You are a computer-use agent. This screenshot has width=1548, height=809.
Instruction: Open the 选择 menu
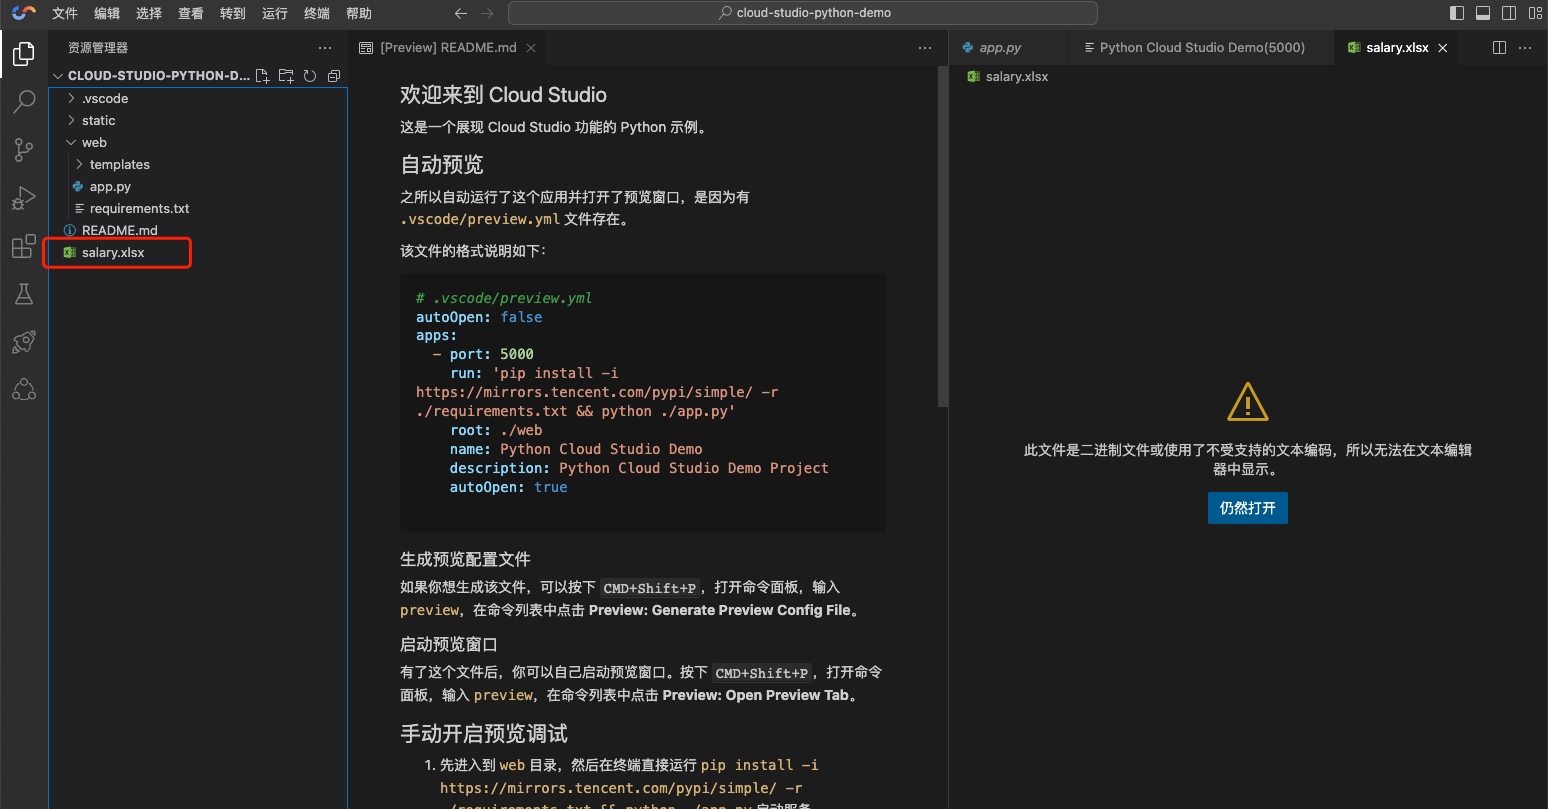(149, 13)
